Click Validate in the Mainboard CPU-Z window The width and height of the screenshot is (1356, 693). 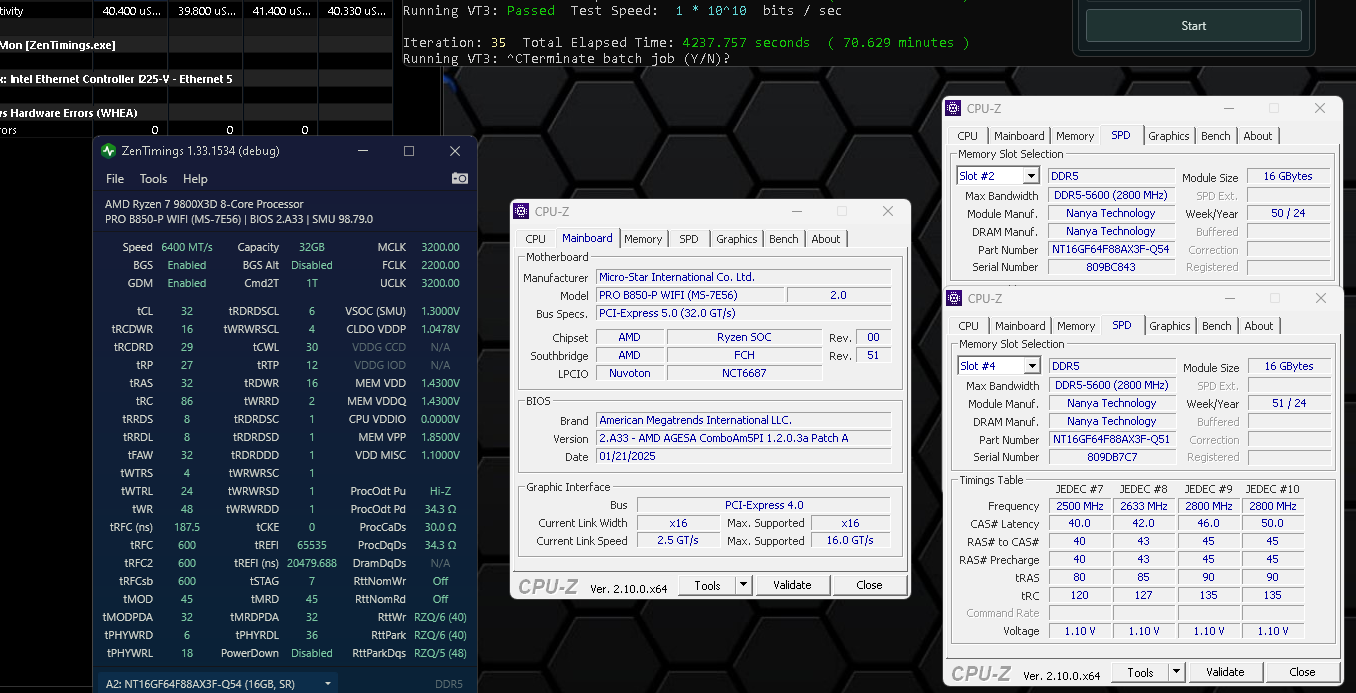(792, 585)
